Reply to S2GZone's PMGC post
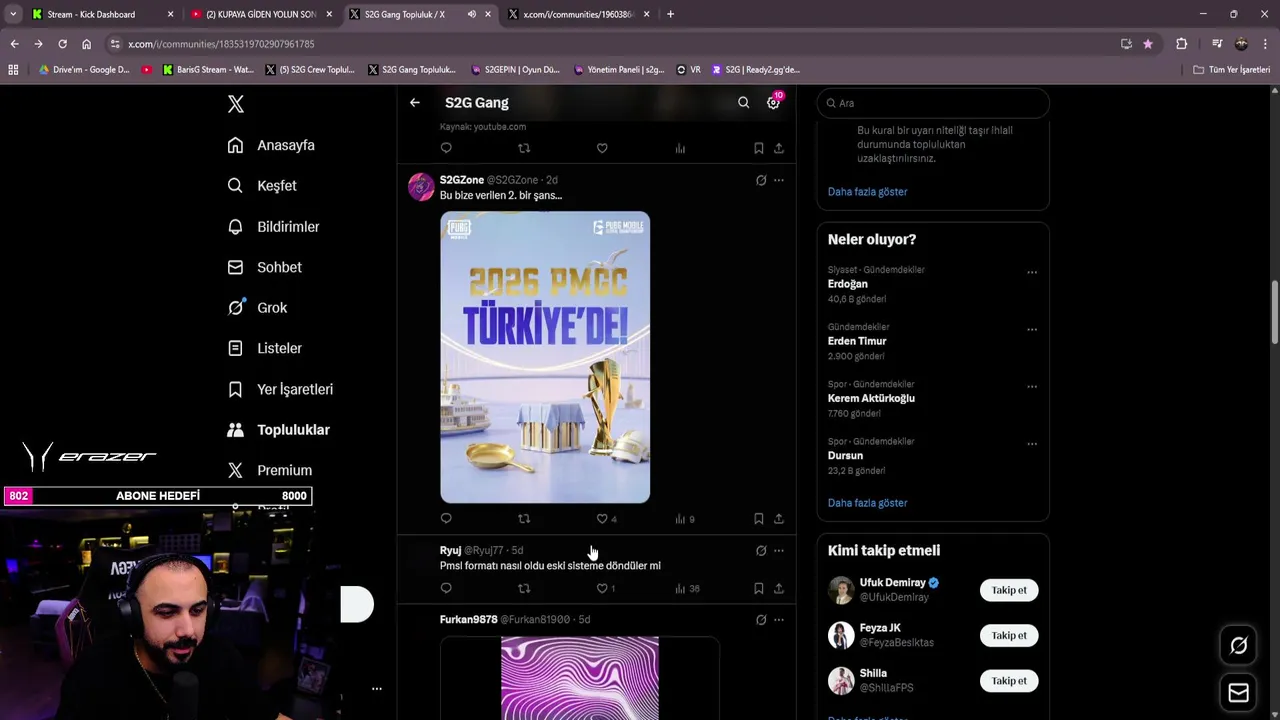Viewport: 1280px width, 720px height. [446, 519]
